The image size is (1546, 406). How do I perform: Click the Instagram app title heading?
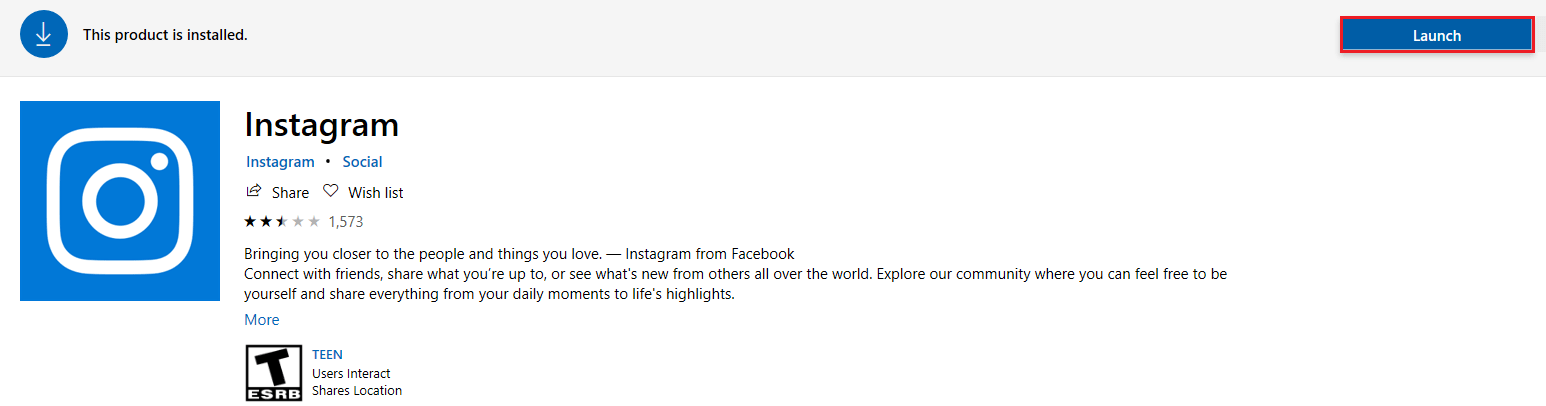(x=321, y=125)
